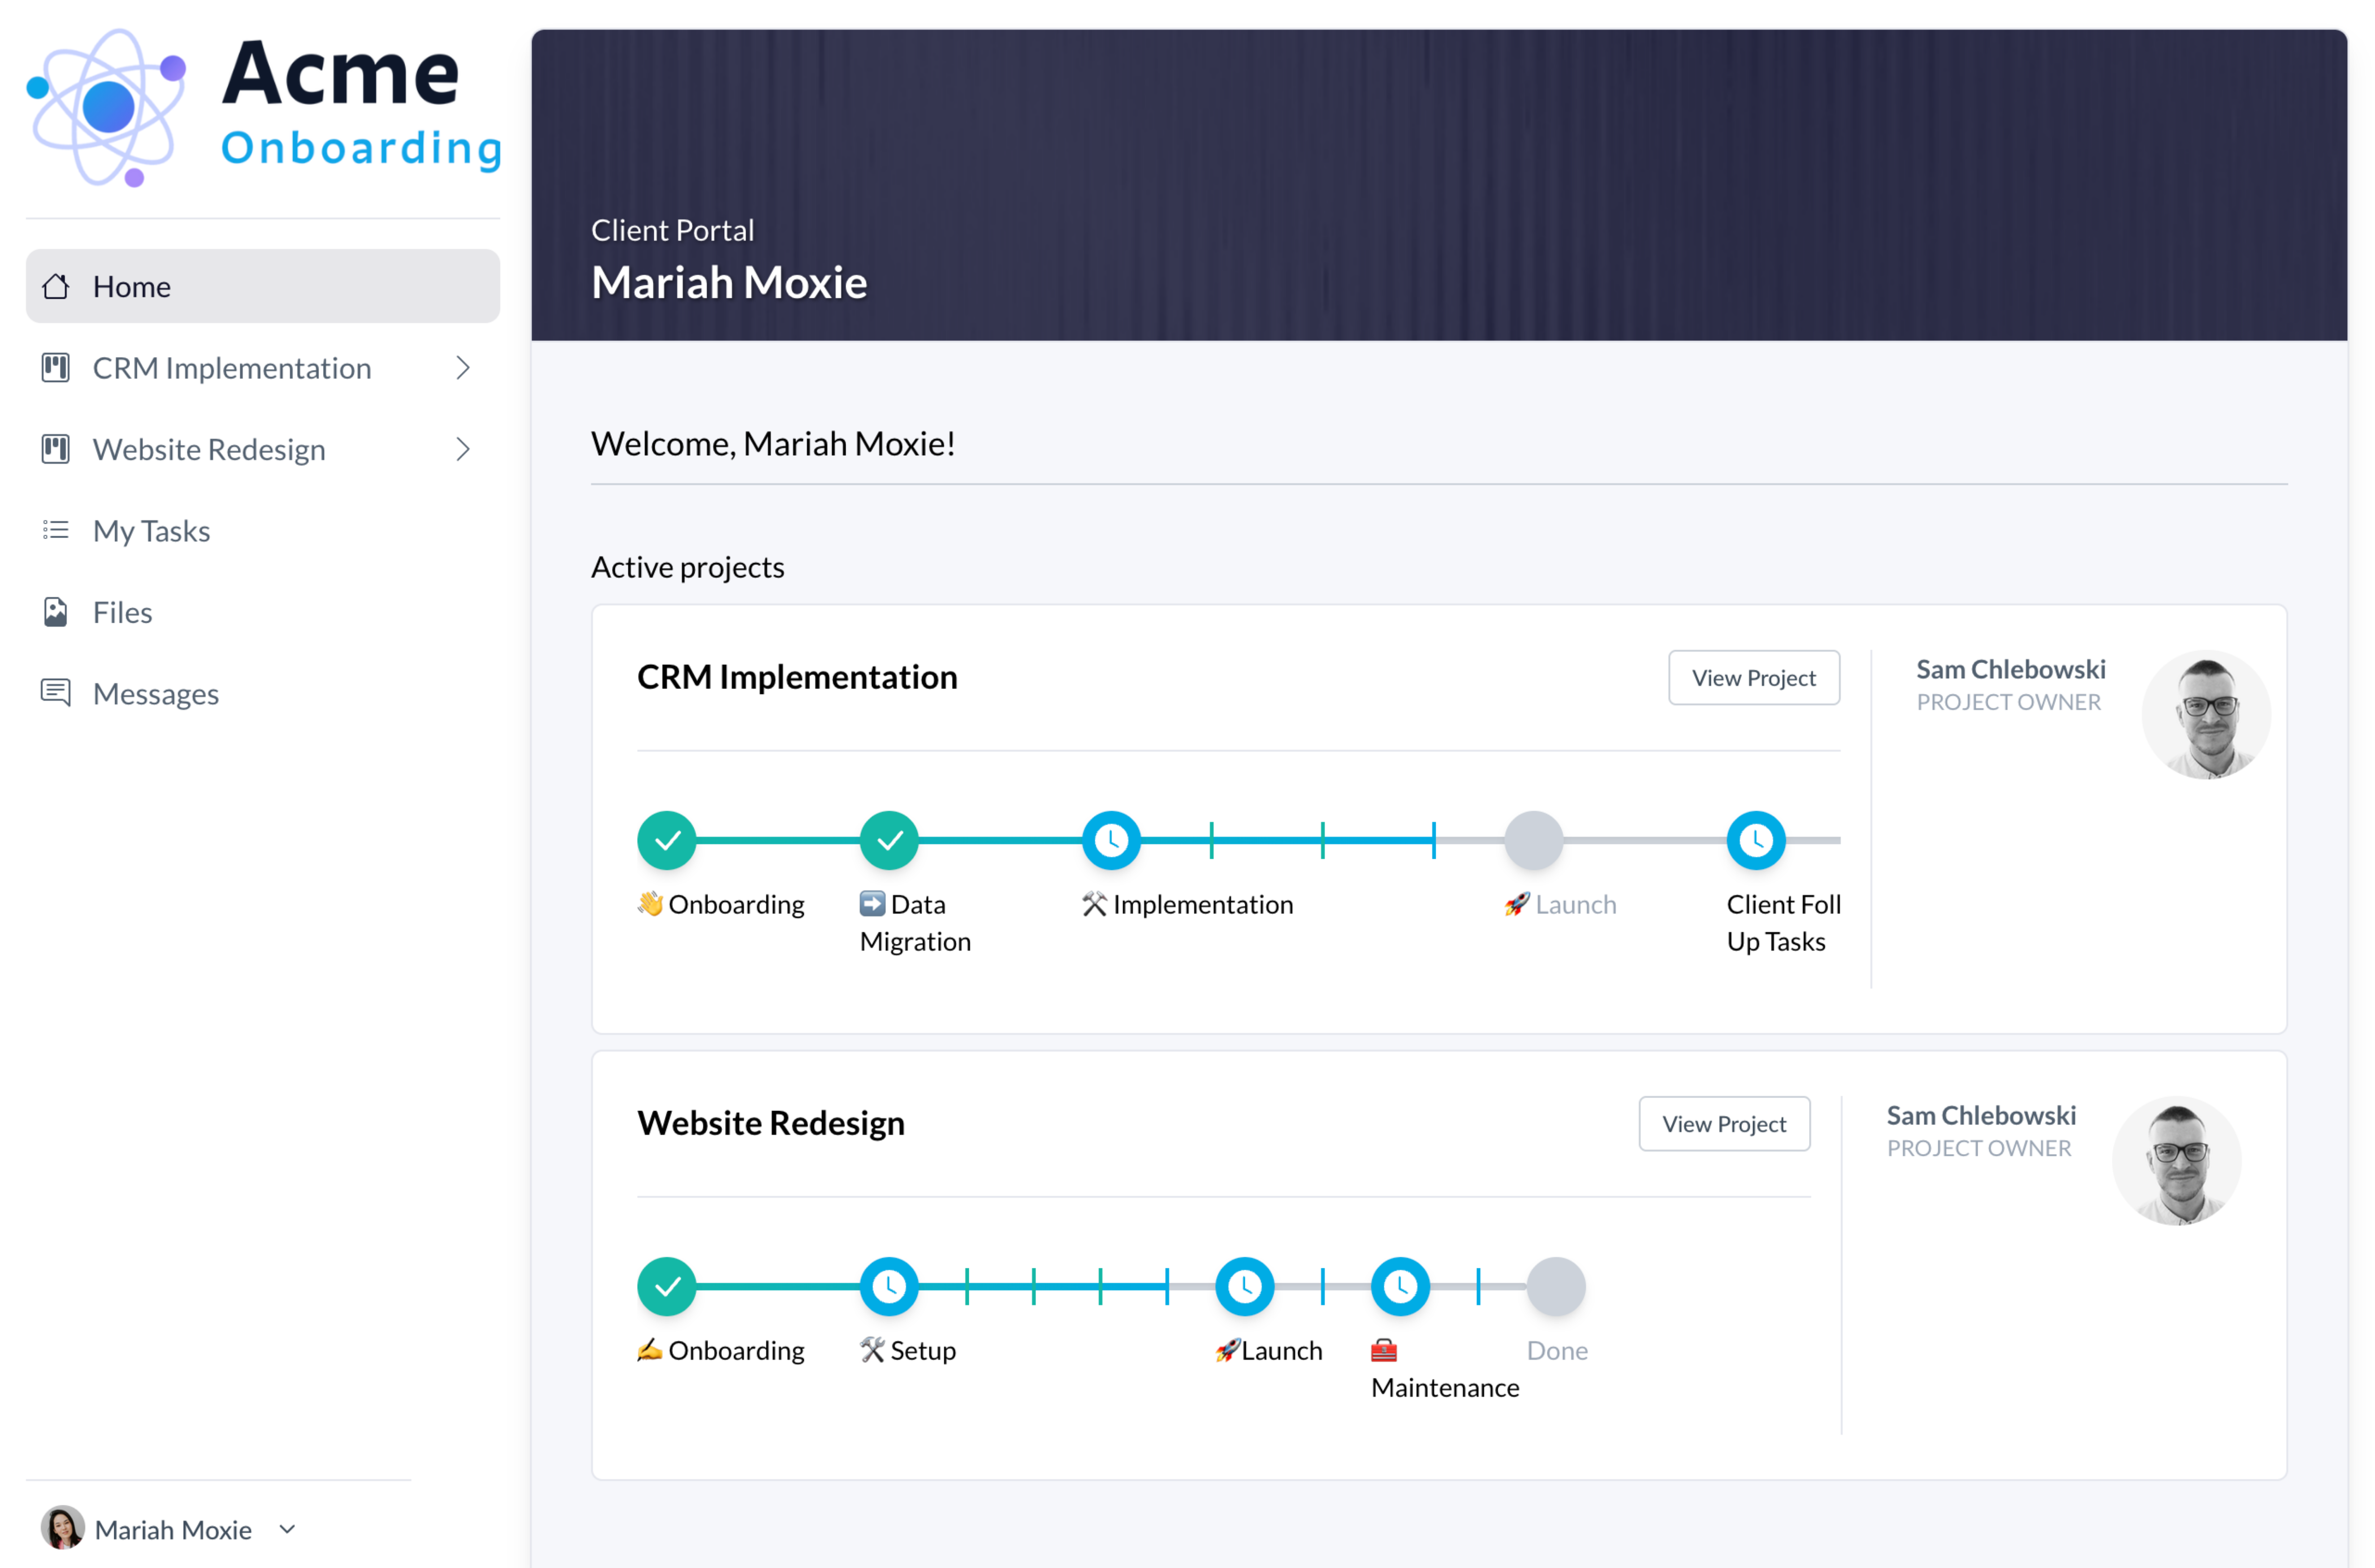Click the CRM Implementation in-progress clock stage
This screenshot has width=2375, height=1568.
coord(1111,841)
